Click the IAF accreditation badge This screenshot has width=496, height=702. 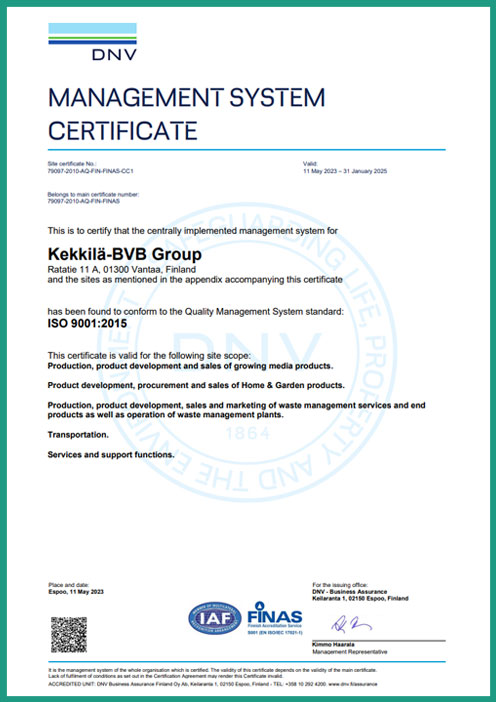[x=214, y=618]
